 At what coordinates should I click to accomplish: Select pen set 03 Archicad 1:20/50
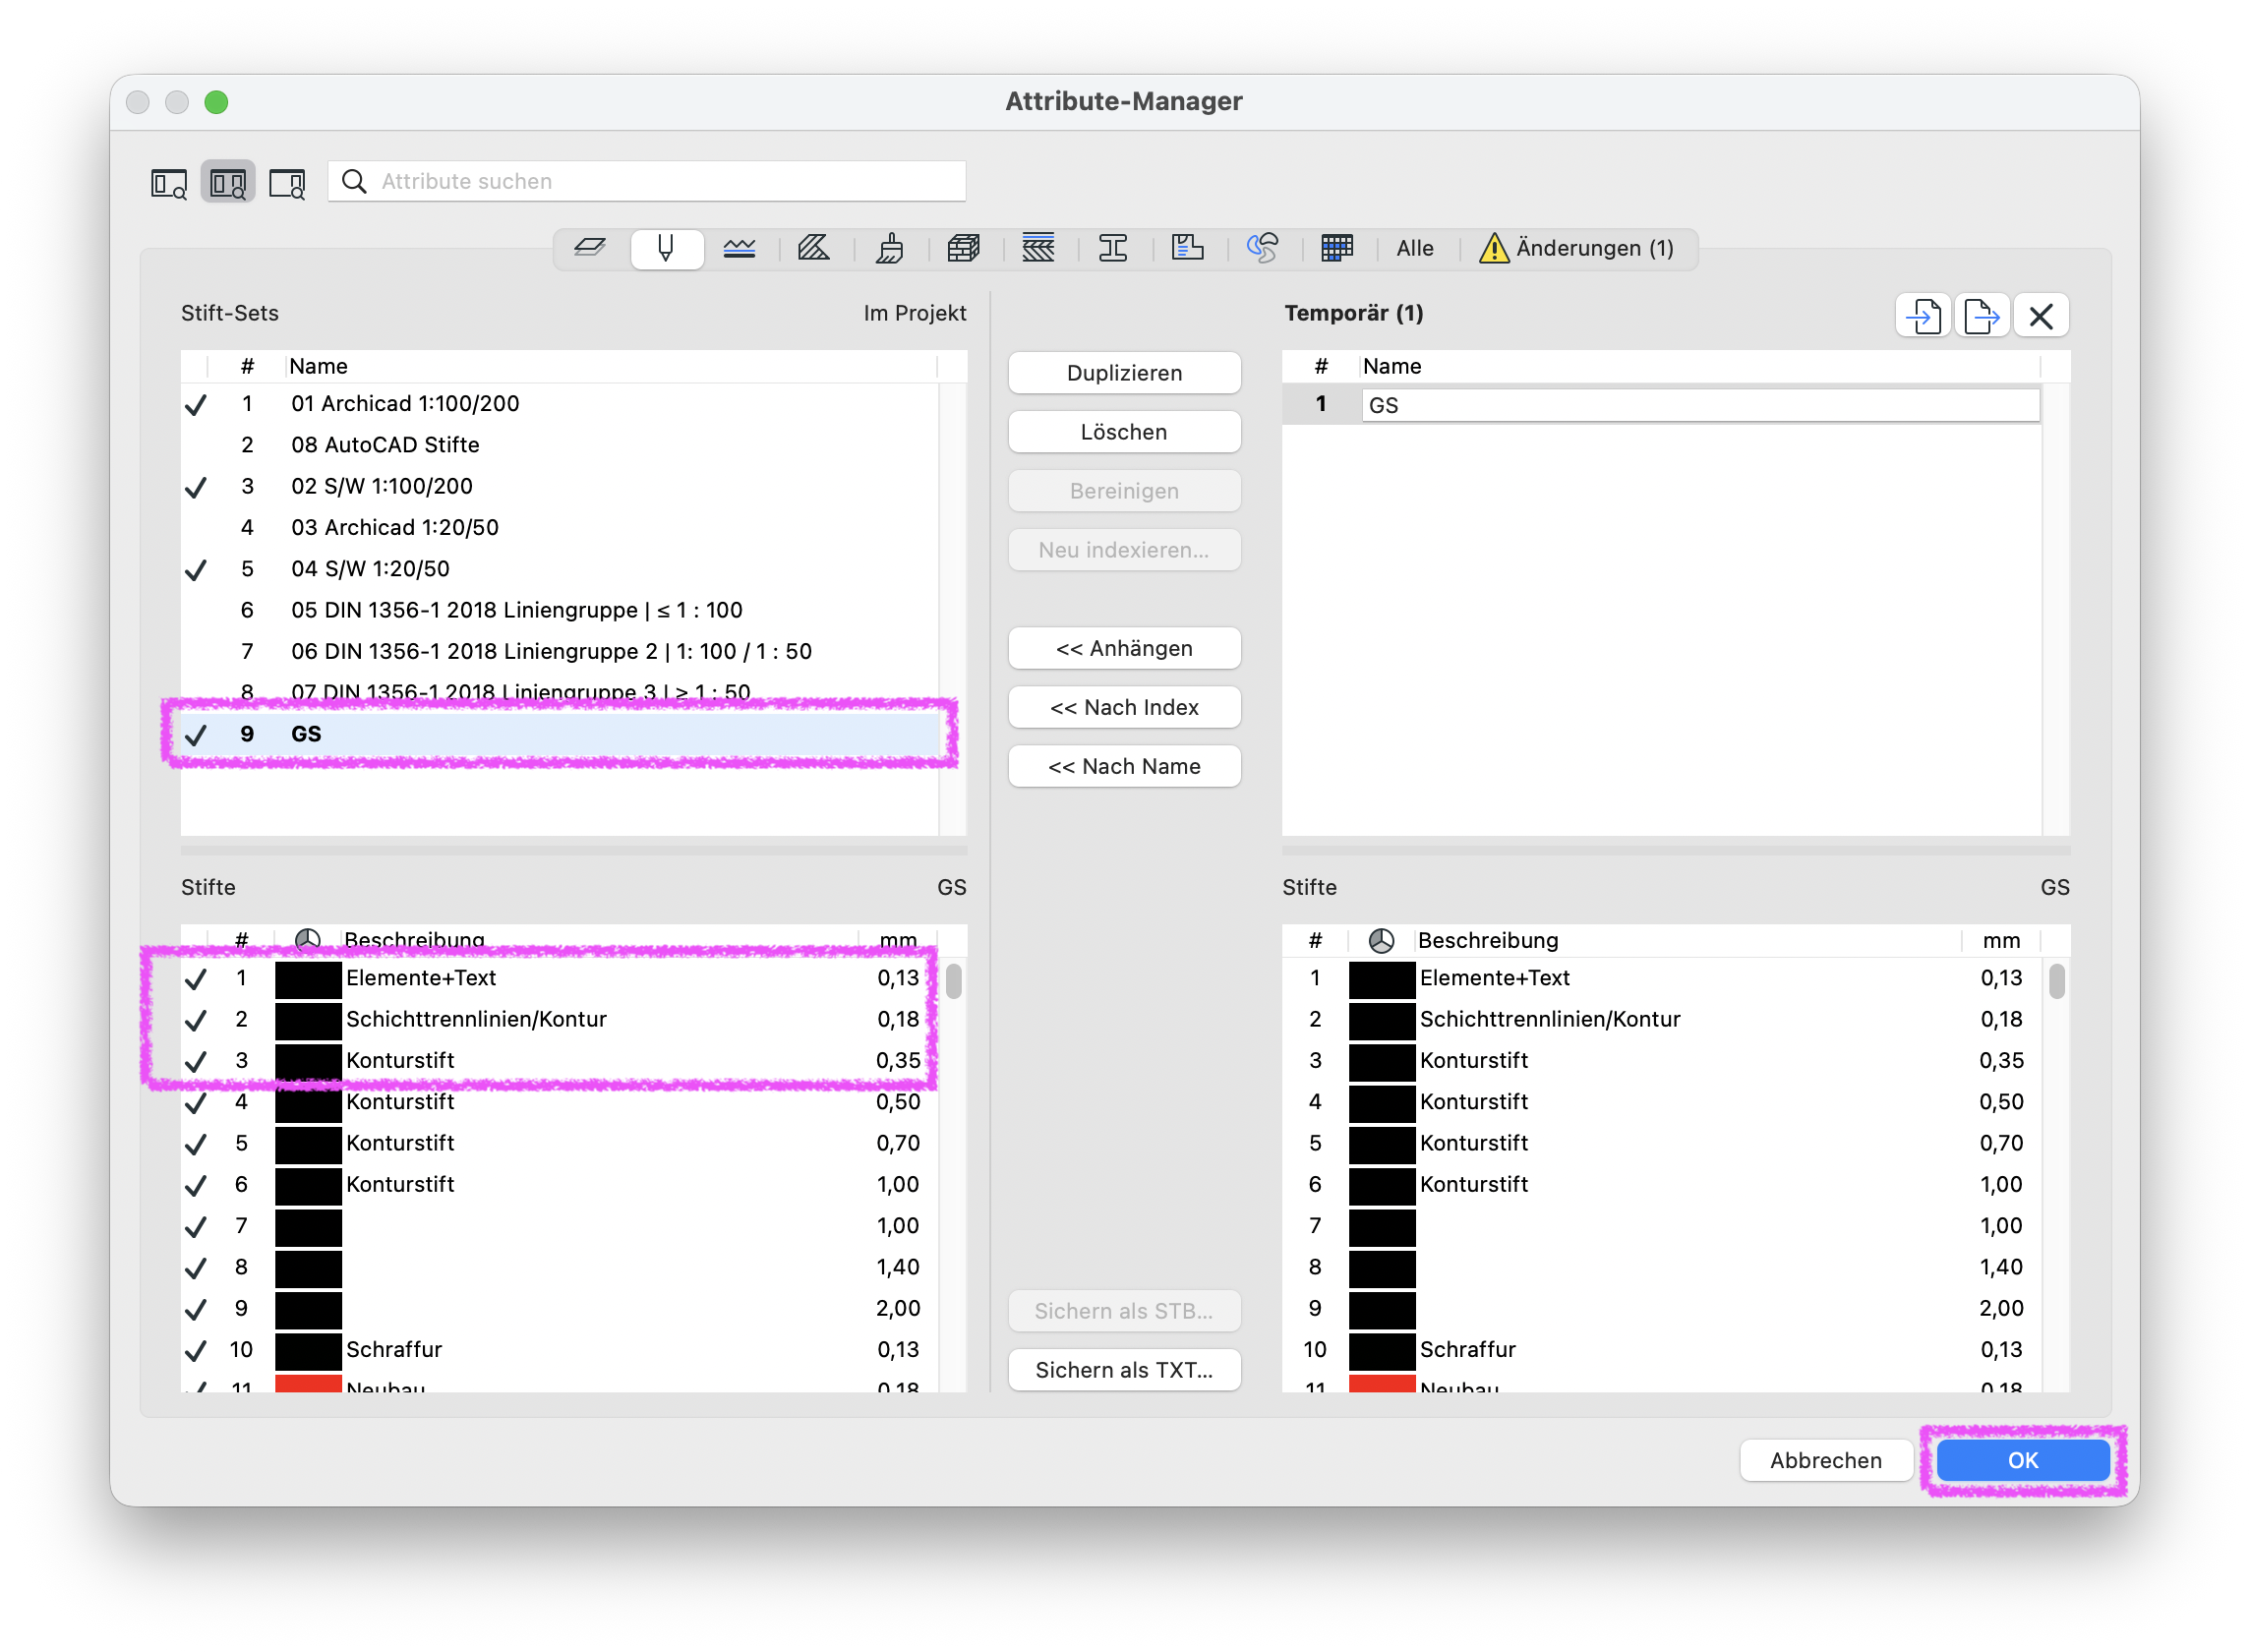560,527
